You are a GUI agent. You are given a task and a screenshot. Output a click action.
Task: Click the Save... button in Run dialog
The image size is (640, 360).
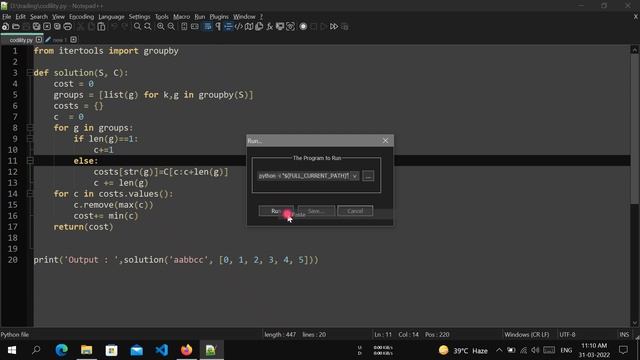[316, 211]
